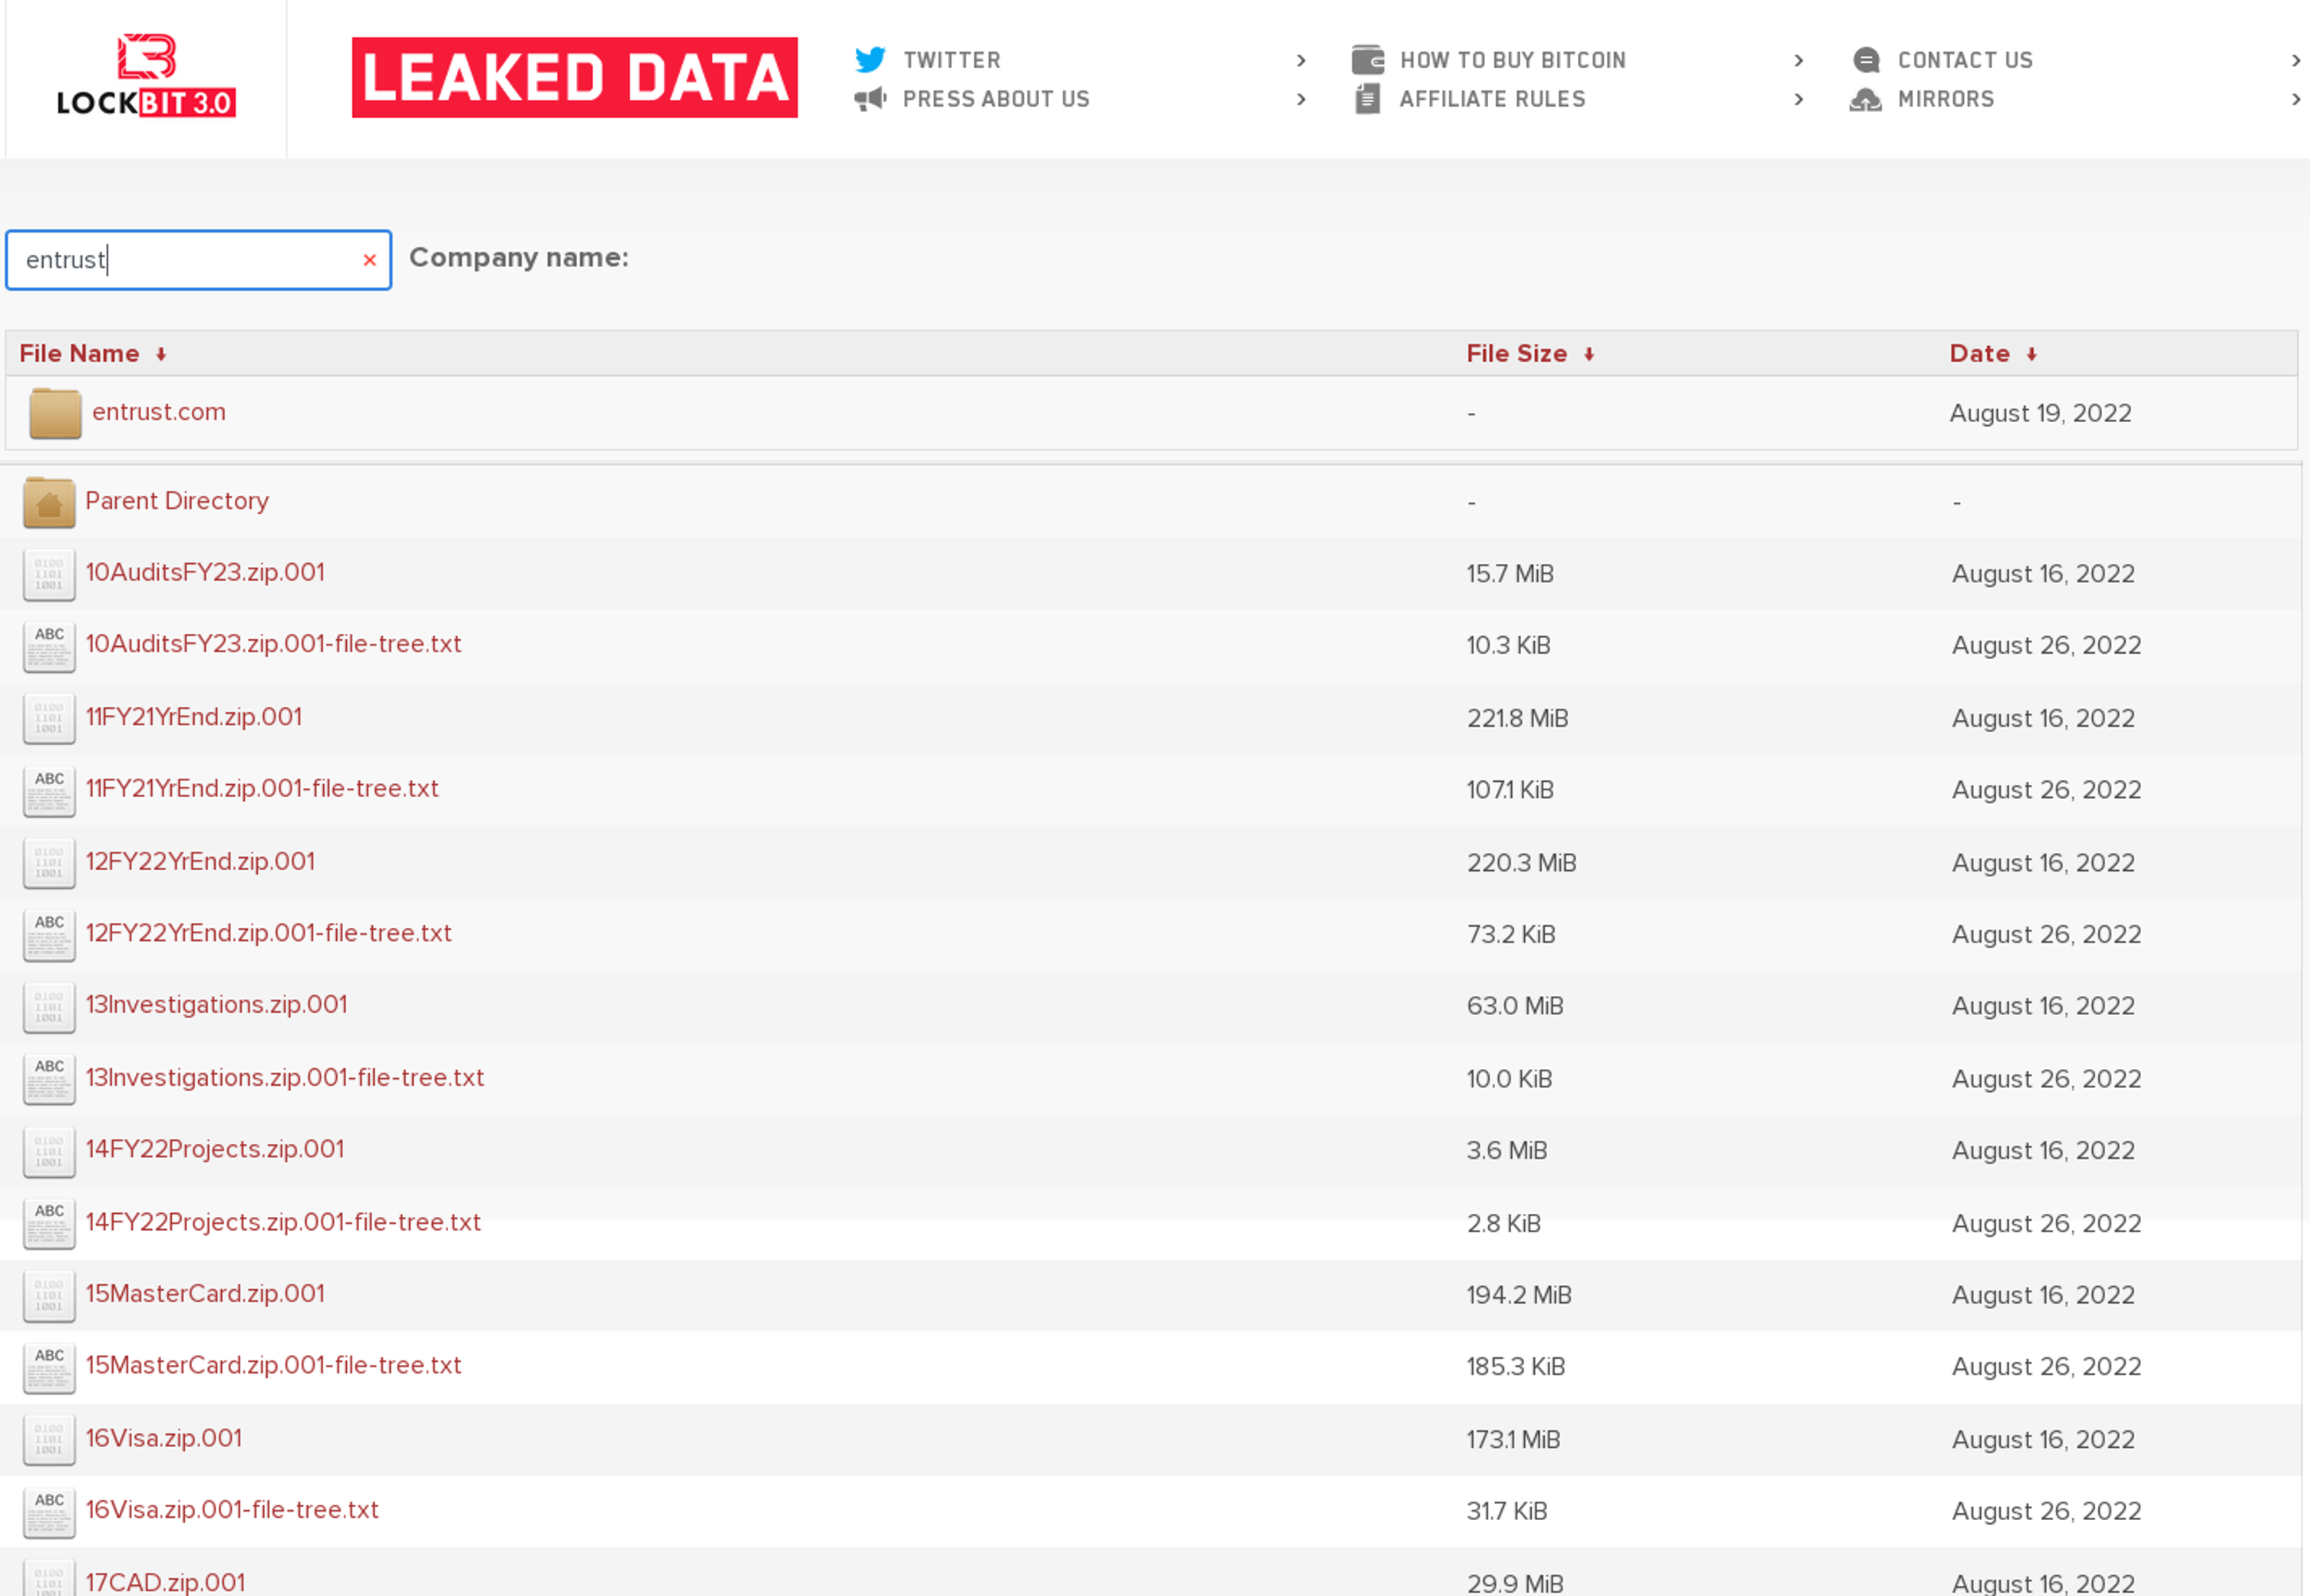Click text icon of 12FY22YrEnd.zip.001-file-tree.txt
This screenshot has height=1596, width=2310.
49,935
